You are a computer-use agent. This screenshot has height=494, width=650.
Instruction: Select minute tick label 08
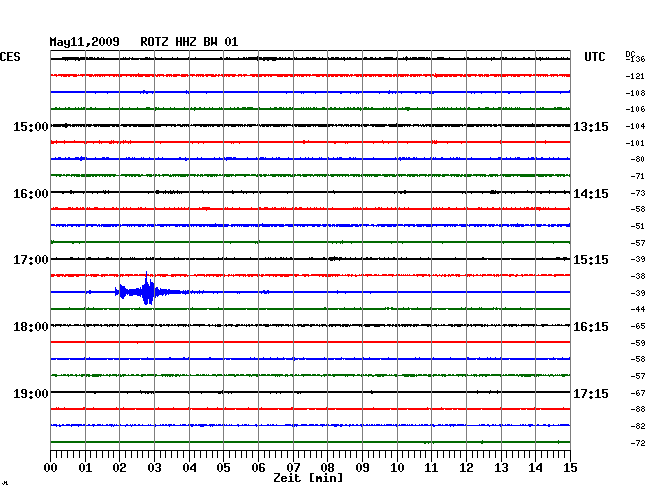coord(327,468)
